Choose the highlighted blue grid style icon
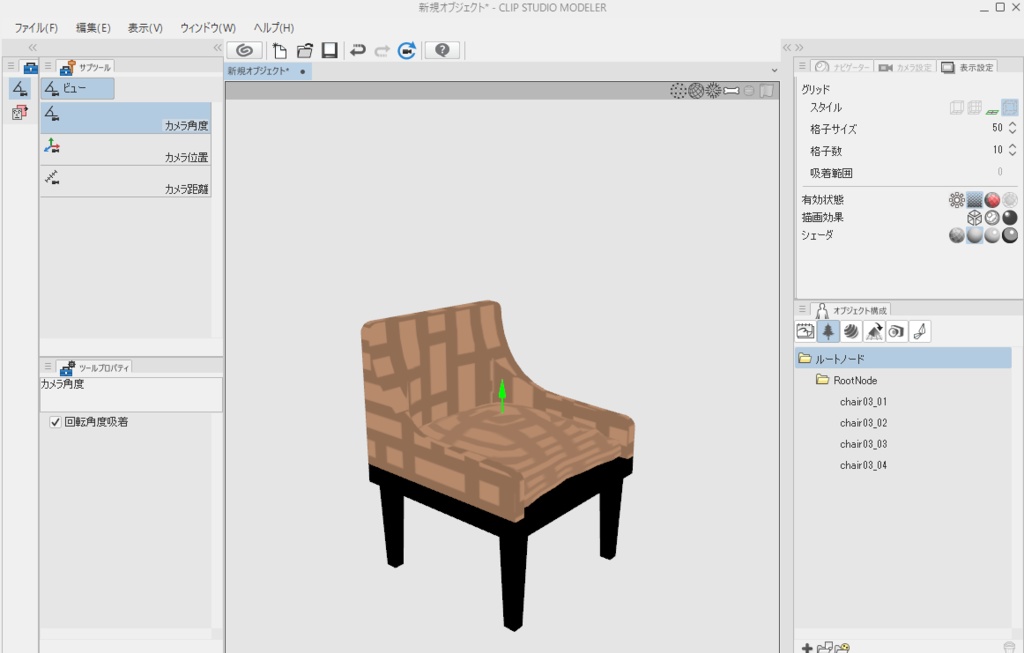This screenshot has width=1024, height=653. pyautogui.click(x=1010, y=108)
